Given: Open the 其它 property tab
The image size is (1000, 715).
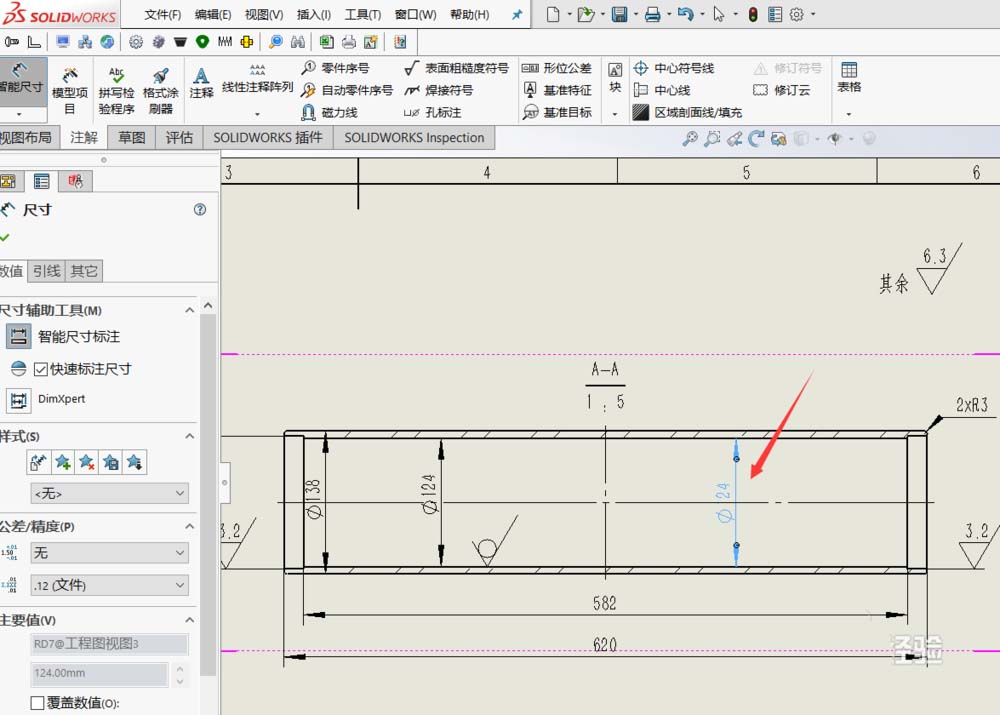Looking at the screenshot, I should (84, 270).
